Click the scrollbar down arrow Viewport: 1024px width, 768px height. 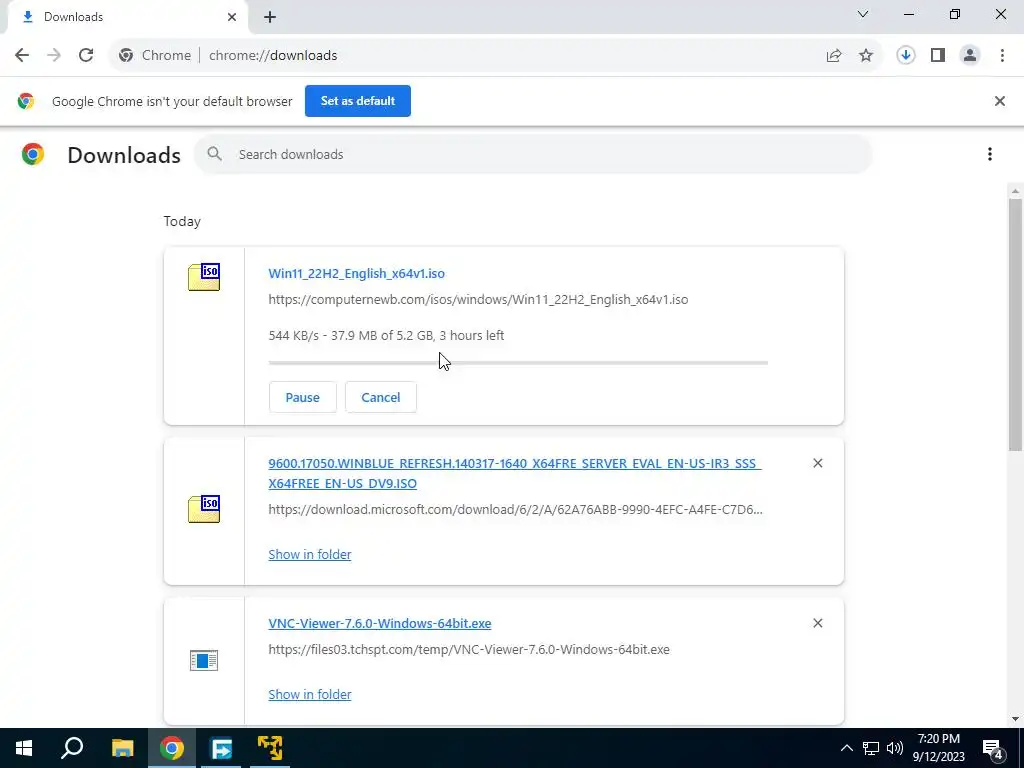coord(1015,719)
